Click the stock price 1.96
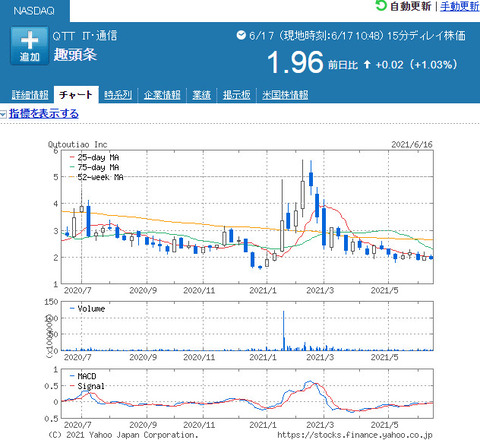The width and height of the screenshot is (480, 440). [x=295, y=62]
